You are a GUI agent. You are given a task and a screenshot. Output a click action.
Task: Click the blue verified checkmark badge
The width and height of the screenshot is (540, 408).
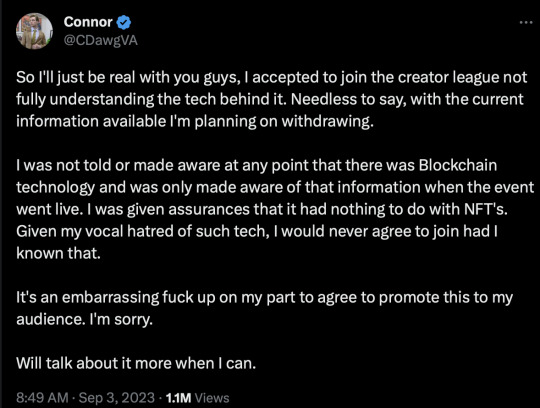(124, 22)
